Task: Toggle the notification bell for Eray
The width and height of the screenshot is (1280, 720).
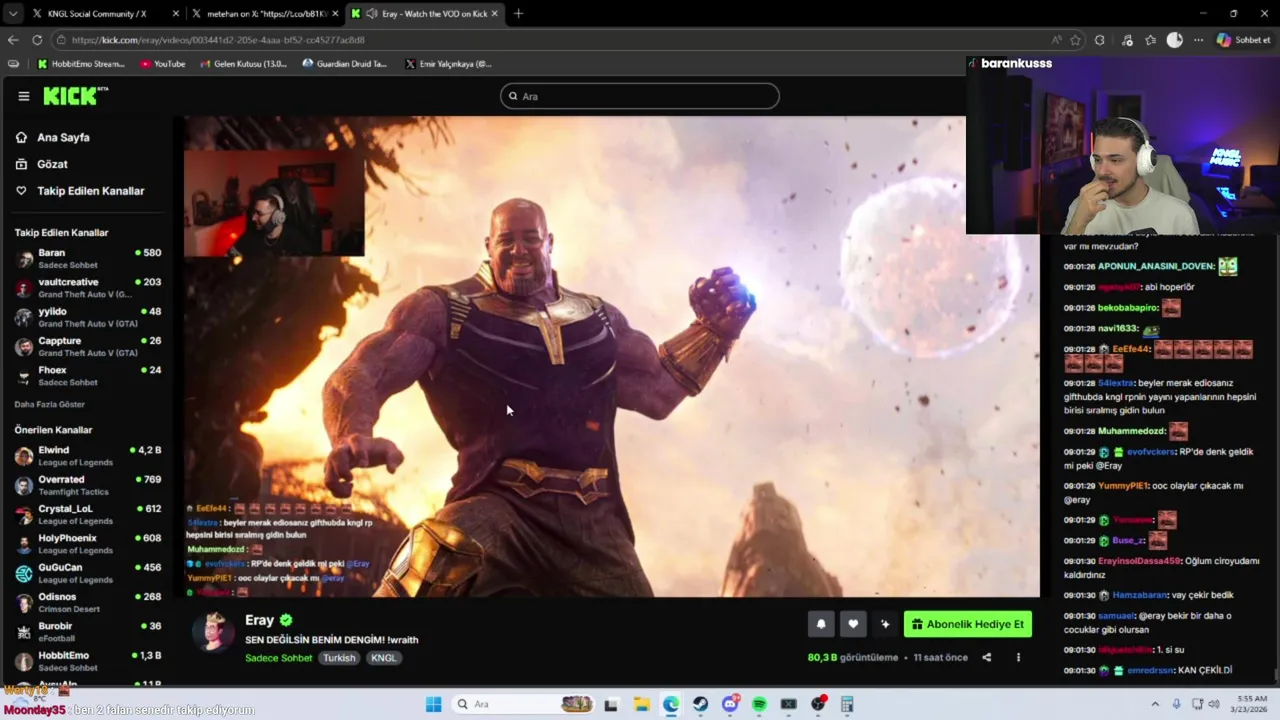Action: click(821, 624)
